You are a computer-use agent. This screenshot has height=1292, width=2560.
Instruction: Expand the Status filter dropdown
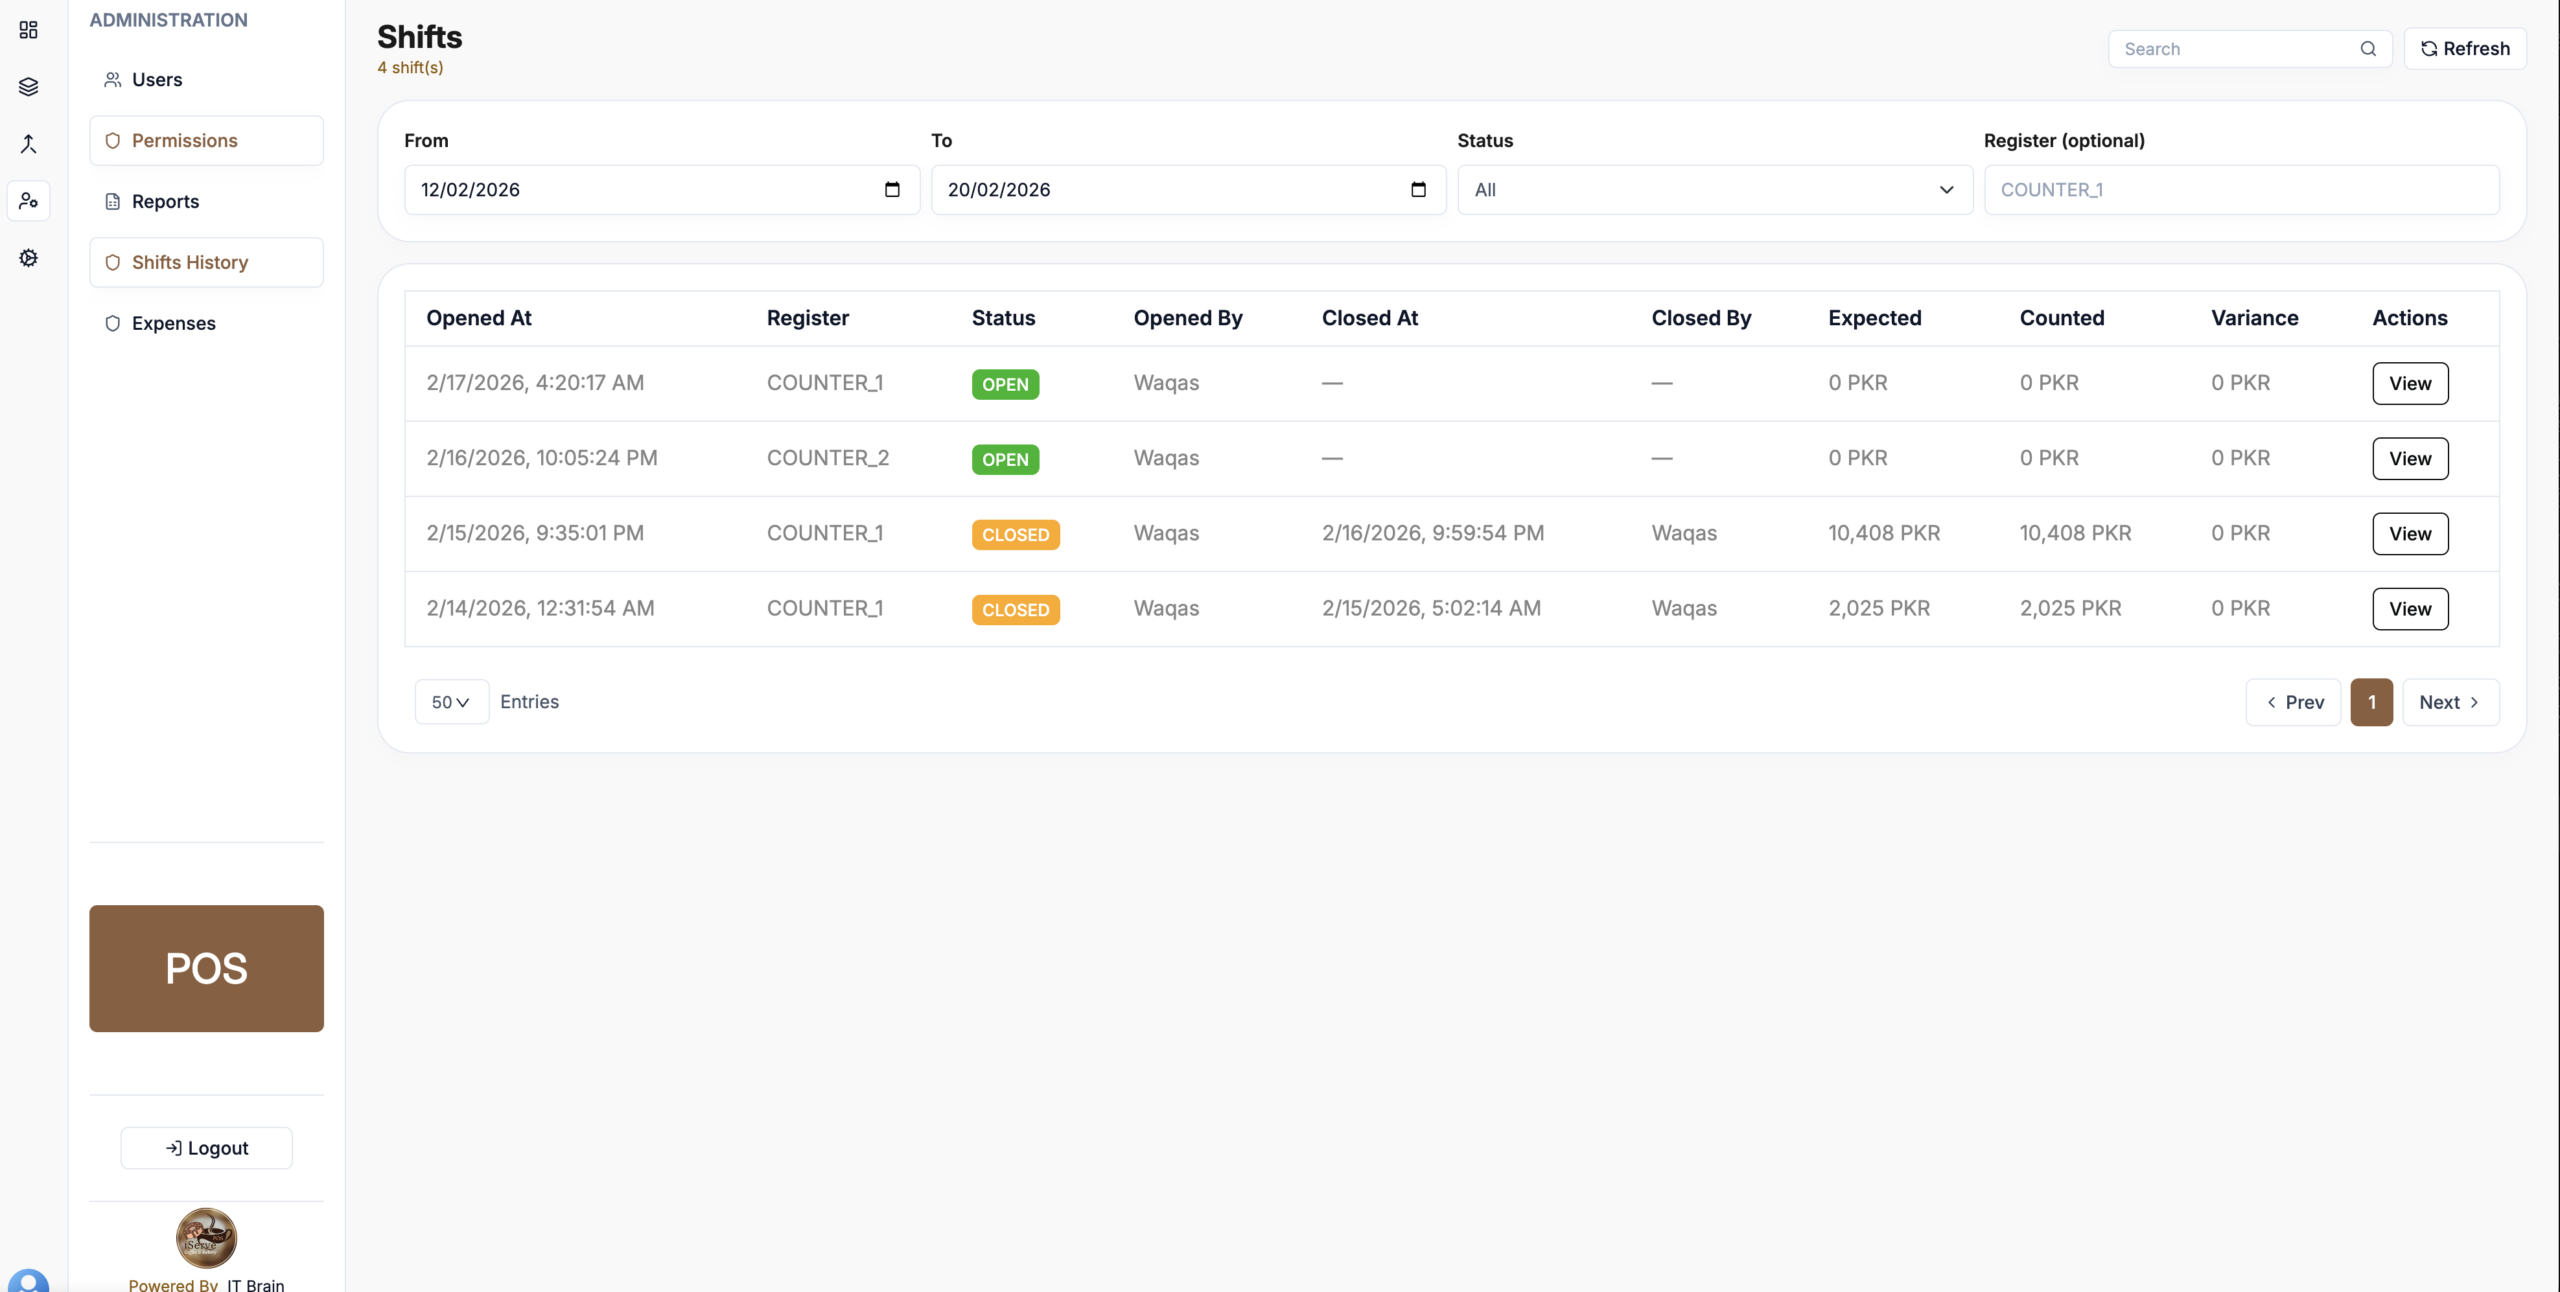click(1714, 190)
